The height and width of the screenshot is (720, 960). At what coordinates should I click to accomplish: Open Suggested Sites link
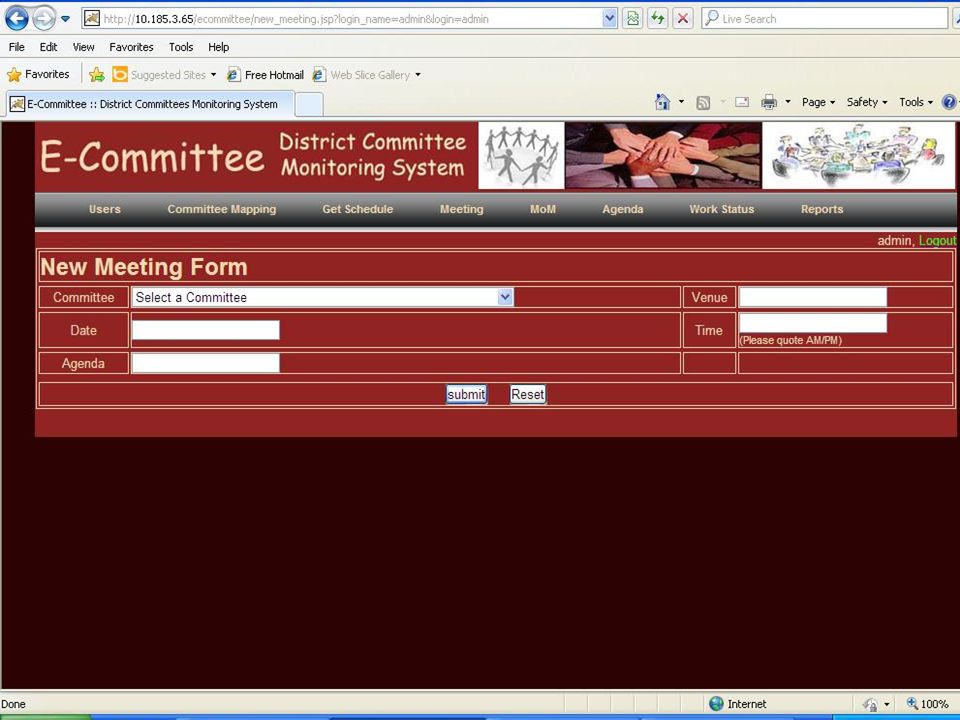pyautogui.click(x=160, y=75)
